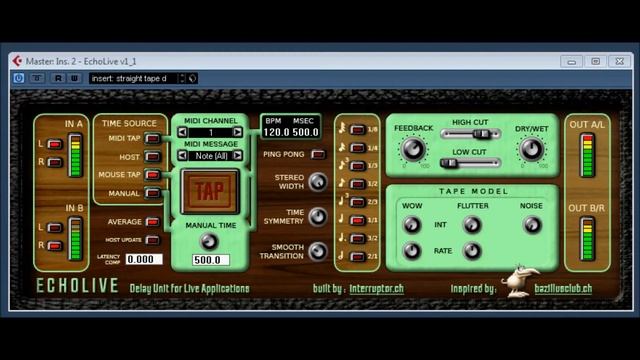This screenshot has width=640, height=360.
Task: Click the IN B level meter
Action: (75, 239)
